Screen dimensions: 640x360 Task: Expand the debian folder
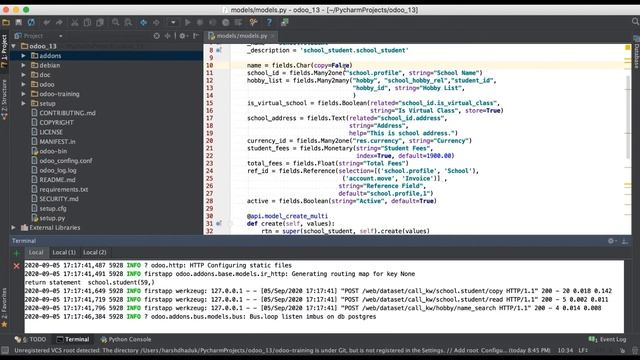23,65
